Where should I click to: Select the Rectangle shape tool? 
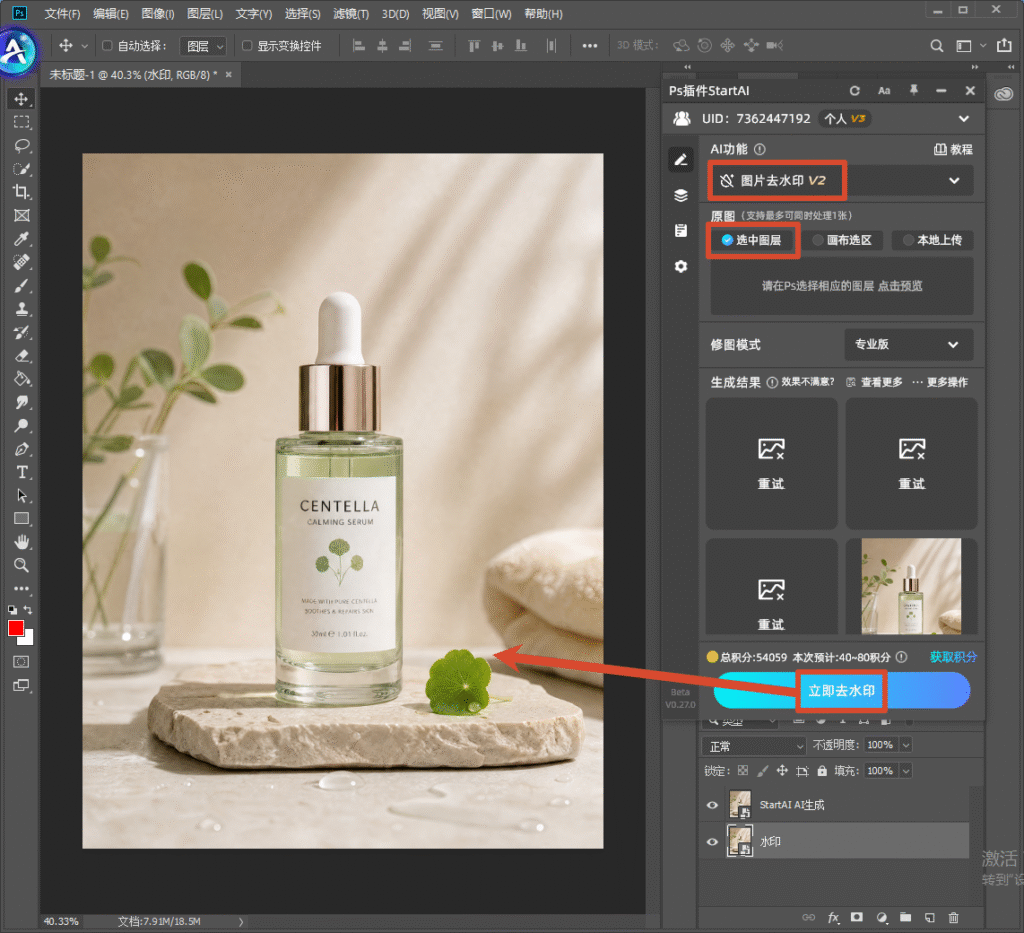point(22,519)
